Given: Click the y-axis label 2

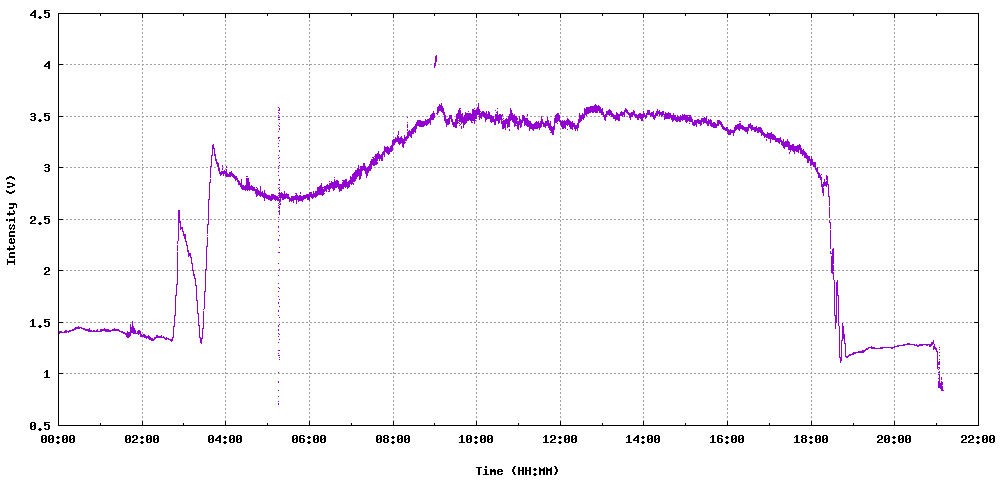Looking at the screenshot, I should pyautogui.click(x=46, y=271).
